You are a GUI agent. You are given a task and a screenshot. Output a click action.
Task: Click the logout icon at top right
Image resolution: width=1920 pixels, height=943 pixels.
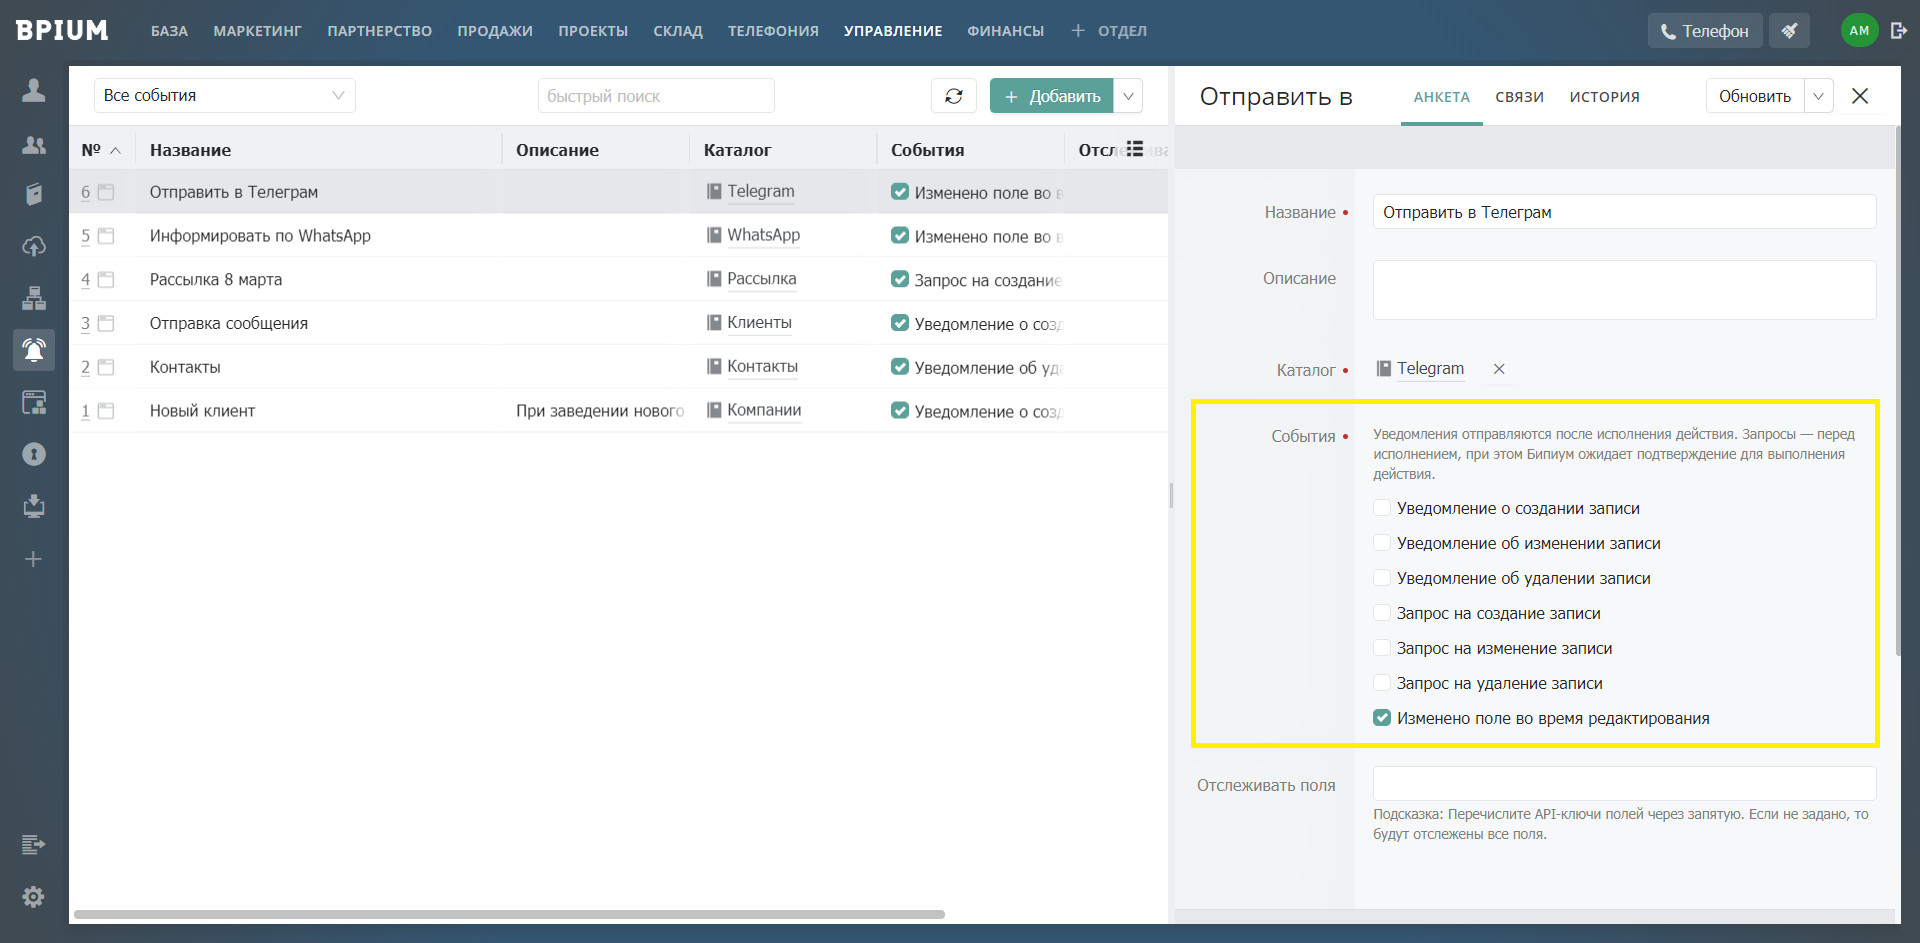[x=1898, y=31]
